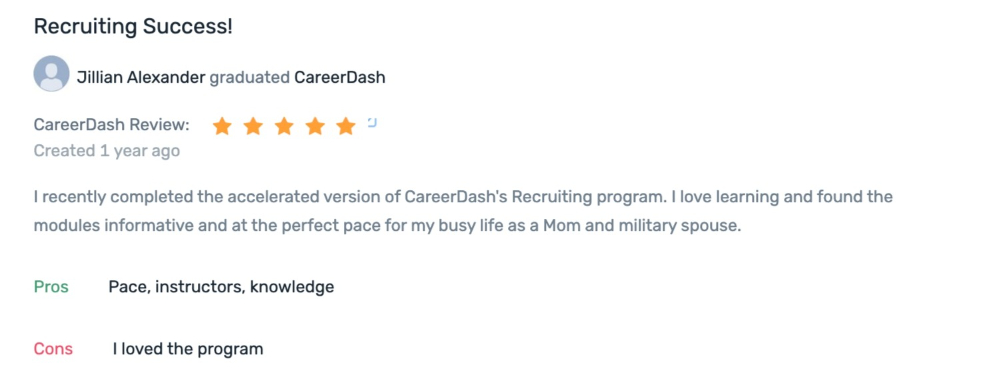
Task: Select the first orange rating star
Action: [222, 126]
